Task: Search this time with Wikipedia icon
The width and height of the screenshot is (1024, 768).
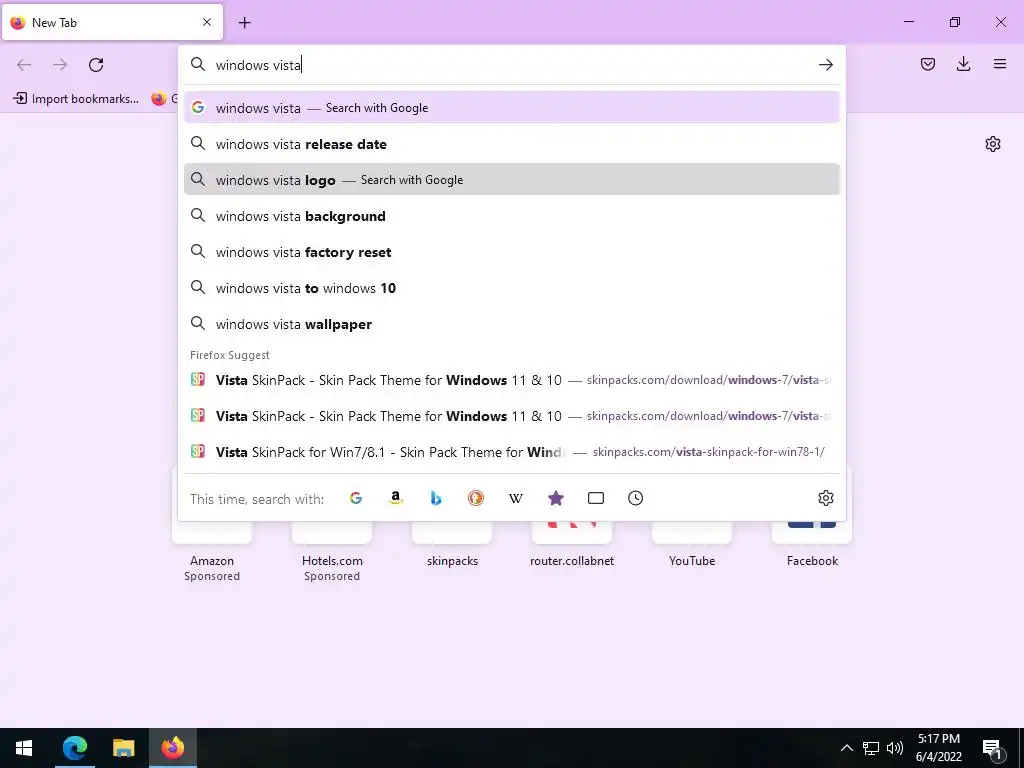Action: pyautogui.click(x=516, y=498)
